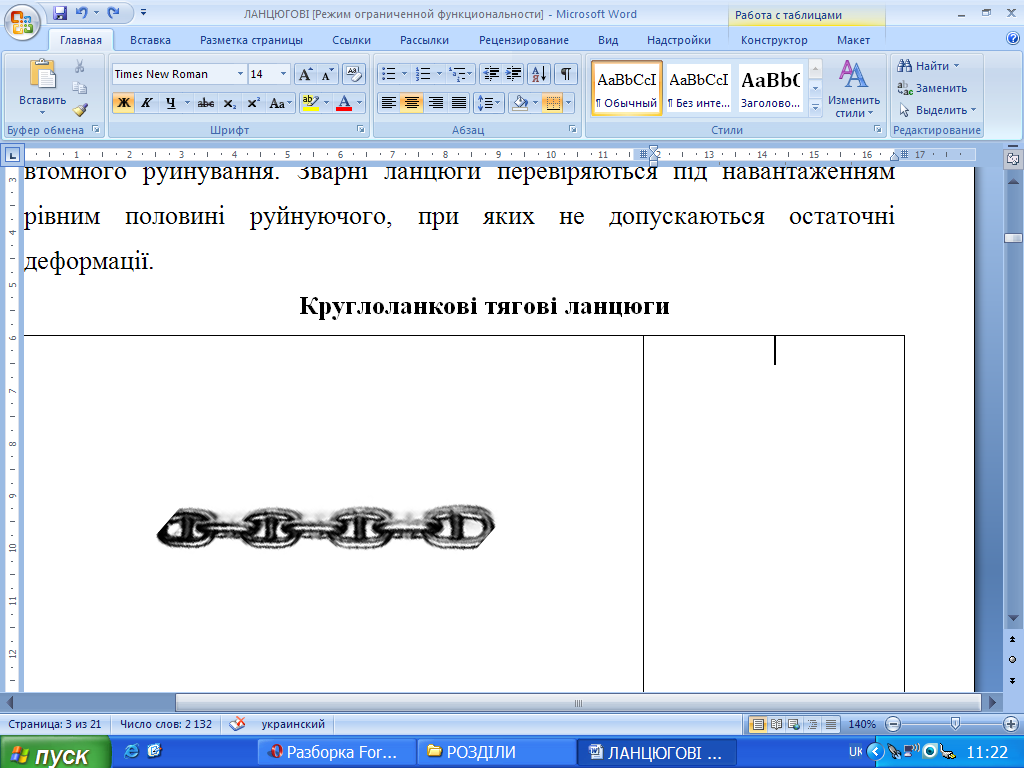Open the font size dropdown showing 14
Viewport: 1024px width, 768px height.
click(x=283, y=74)
